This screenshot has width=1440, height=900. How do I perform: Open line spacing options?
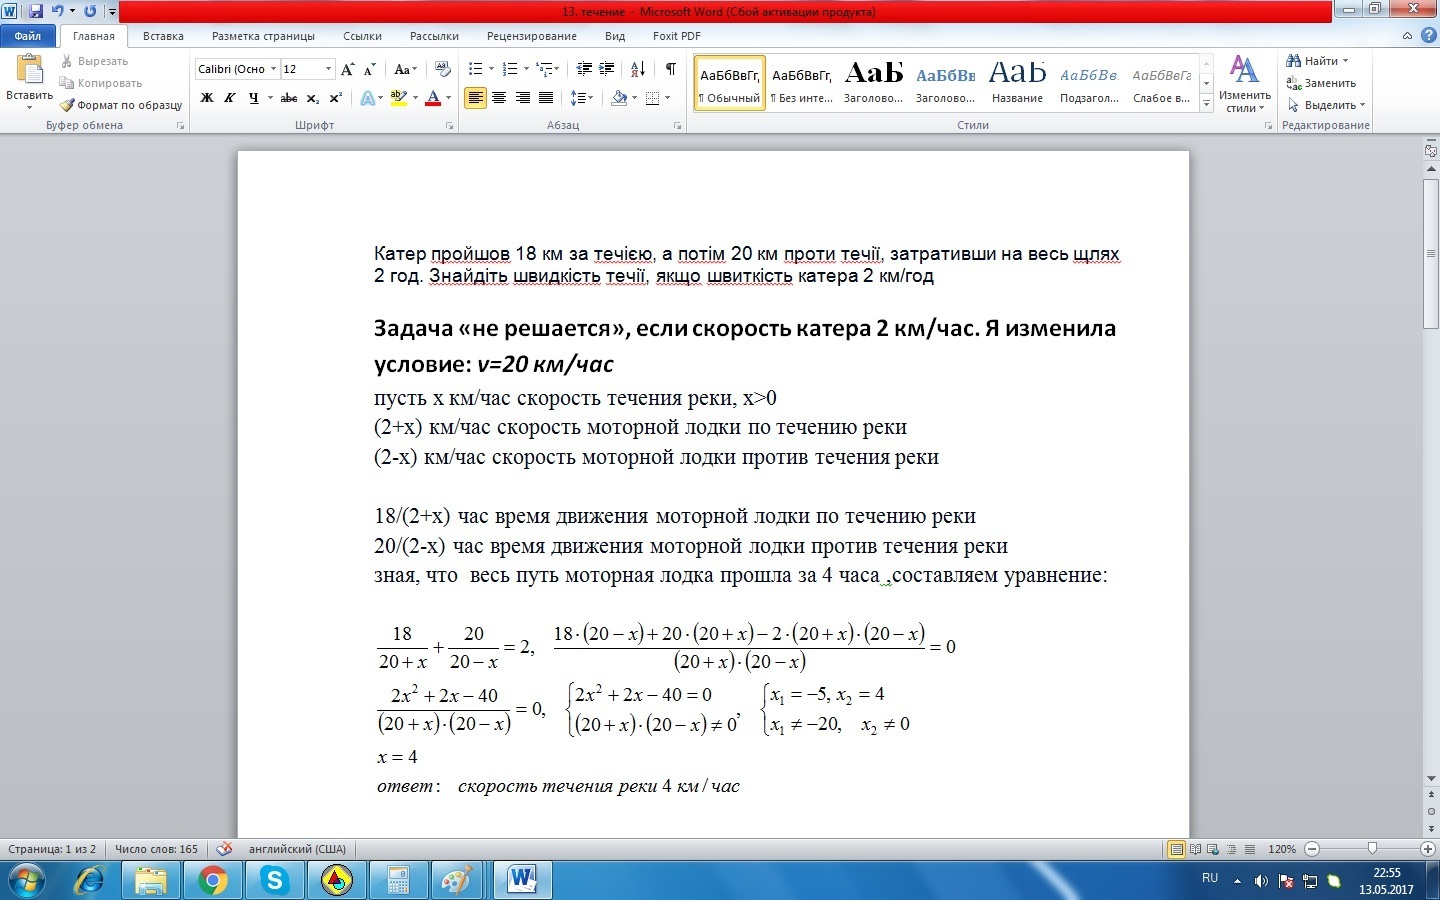pyautogui.click(x=577, y=98)
